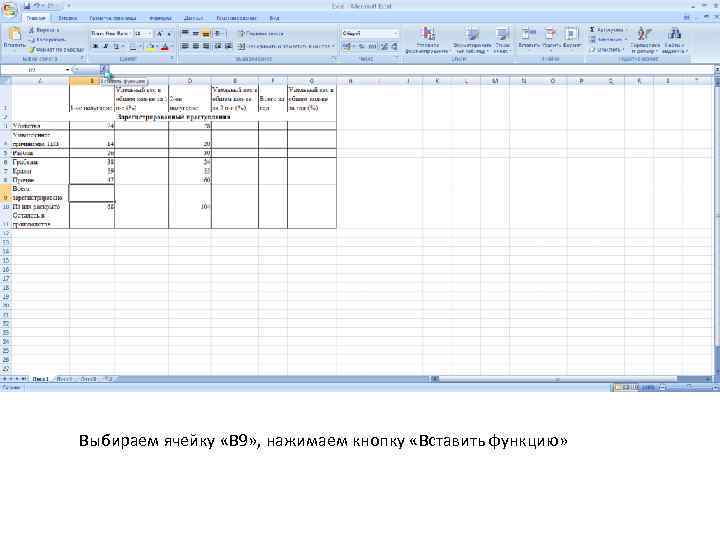720x540 pixels.
Task: Open Format as Table gallery
Action: tap(472, 40)
